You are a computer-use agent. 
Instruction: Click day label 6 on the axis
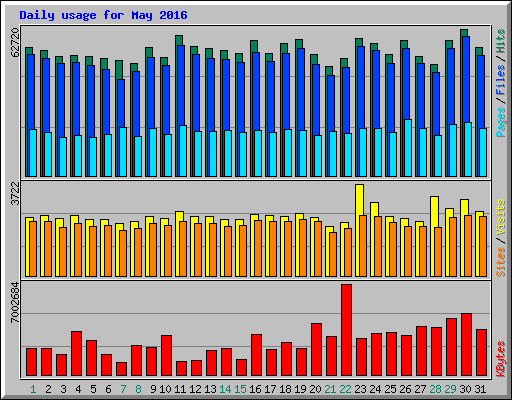(108, 389)
